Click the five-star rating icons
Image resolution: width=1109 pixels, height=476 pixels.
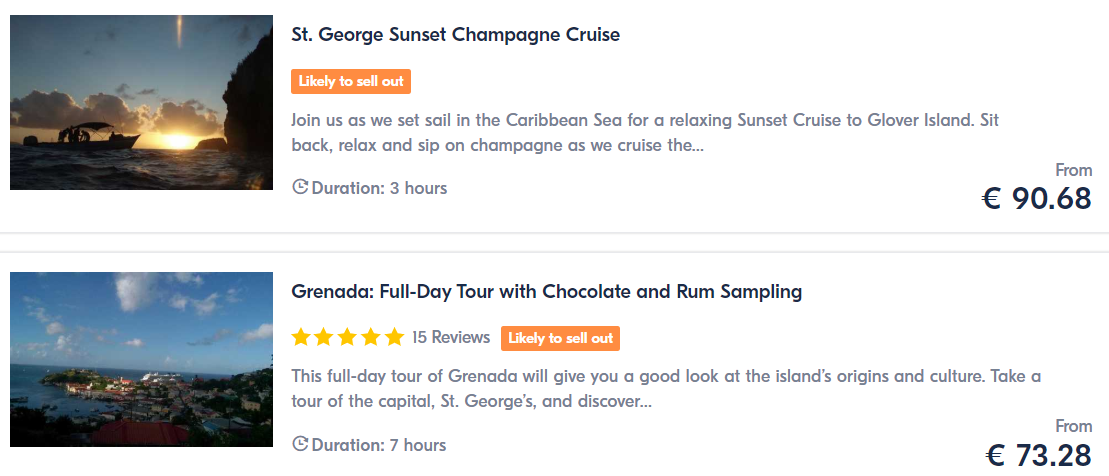347,337
